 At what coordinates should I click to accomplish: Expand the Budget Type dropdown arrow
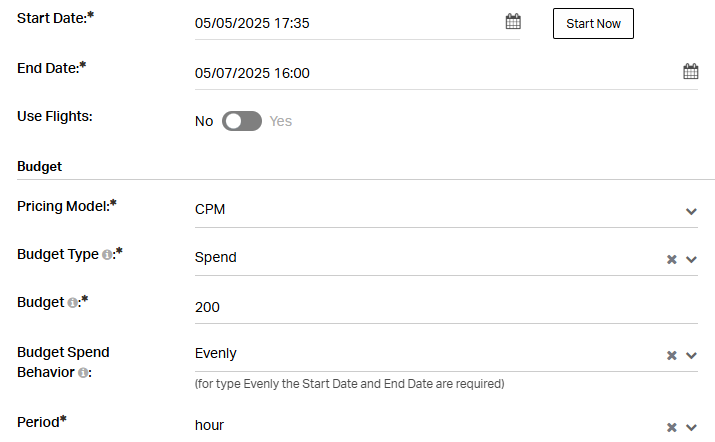(x=691, y=260)
